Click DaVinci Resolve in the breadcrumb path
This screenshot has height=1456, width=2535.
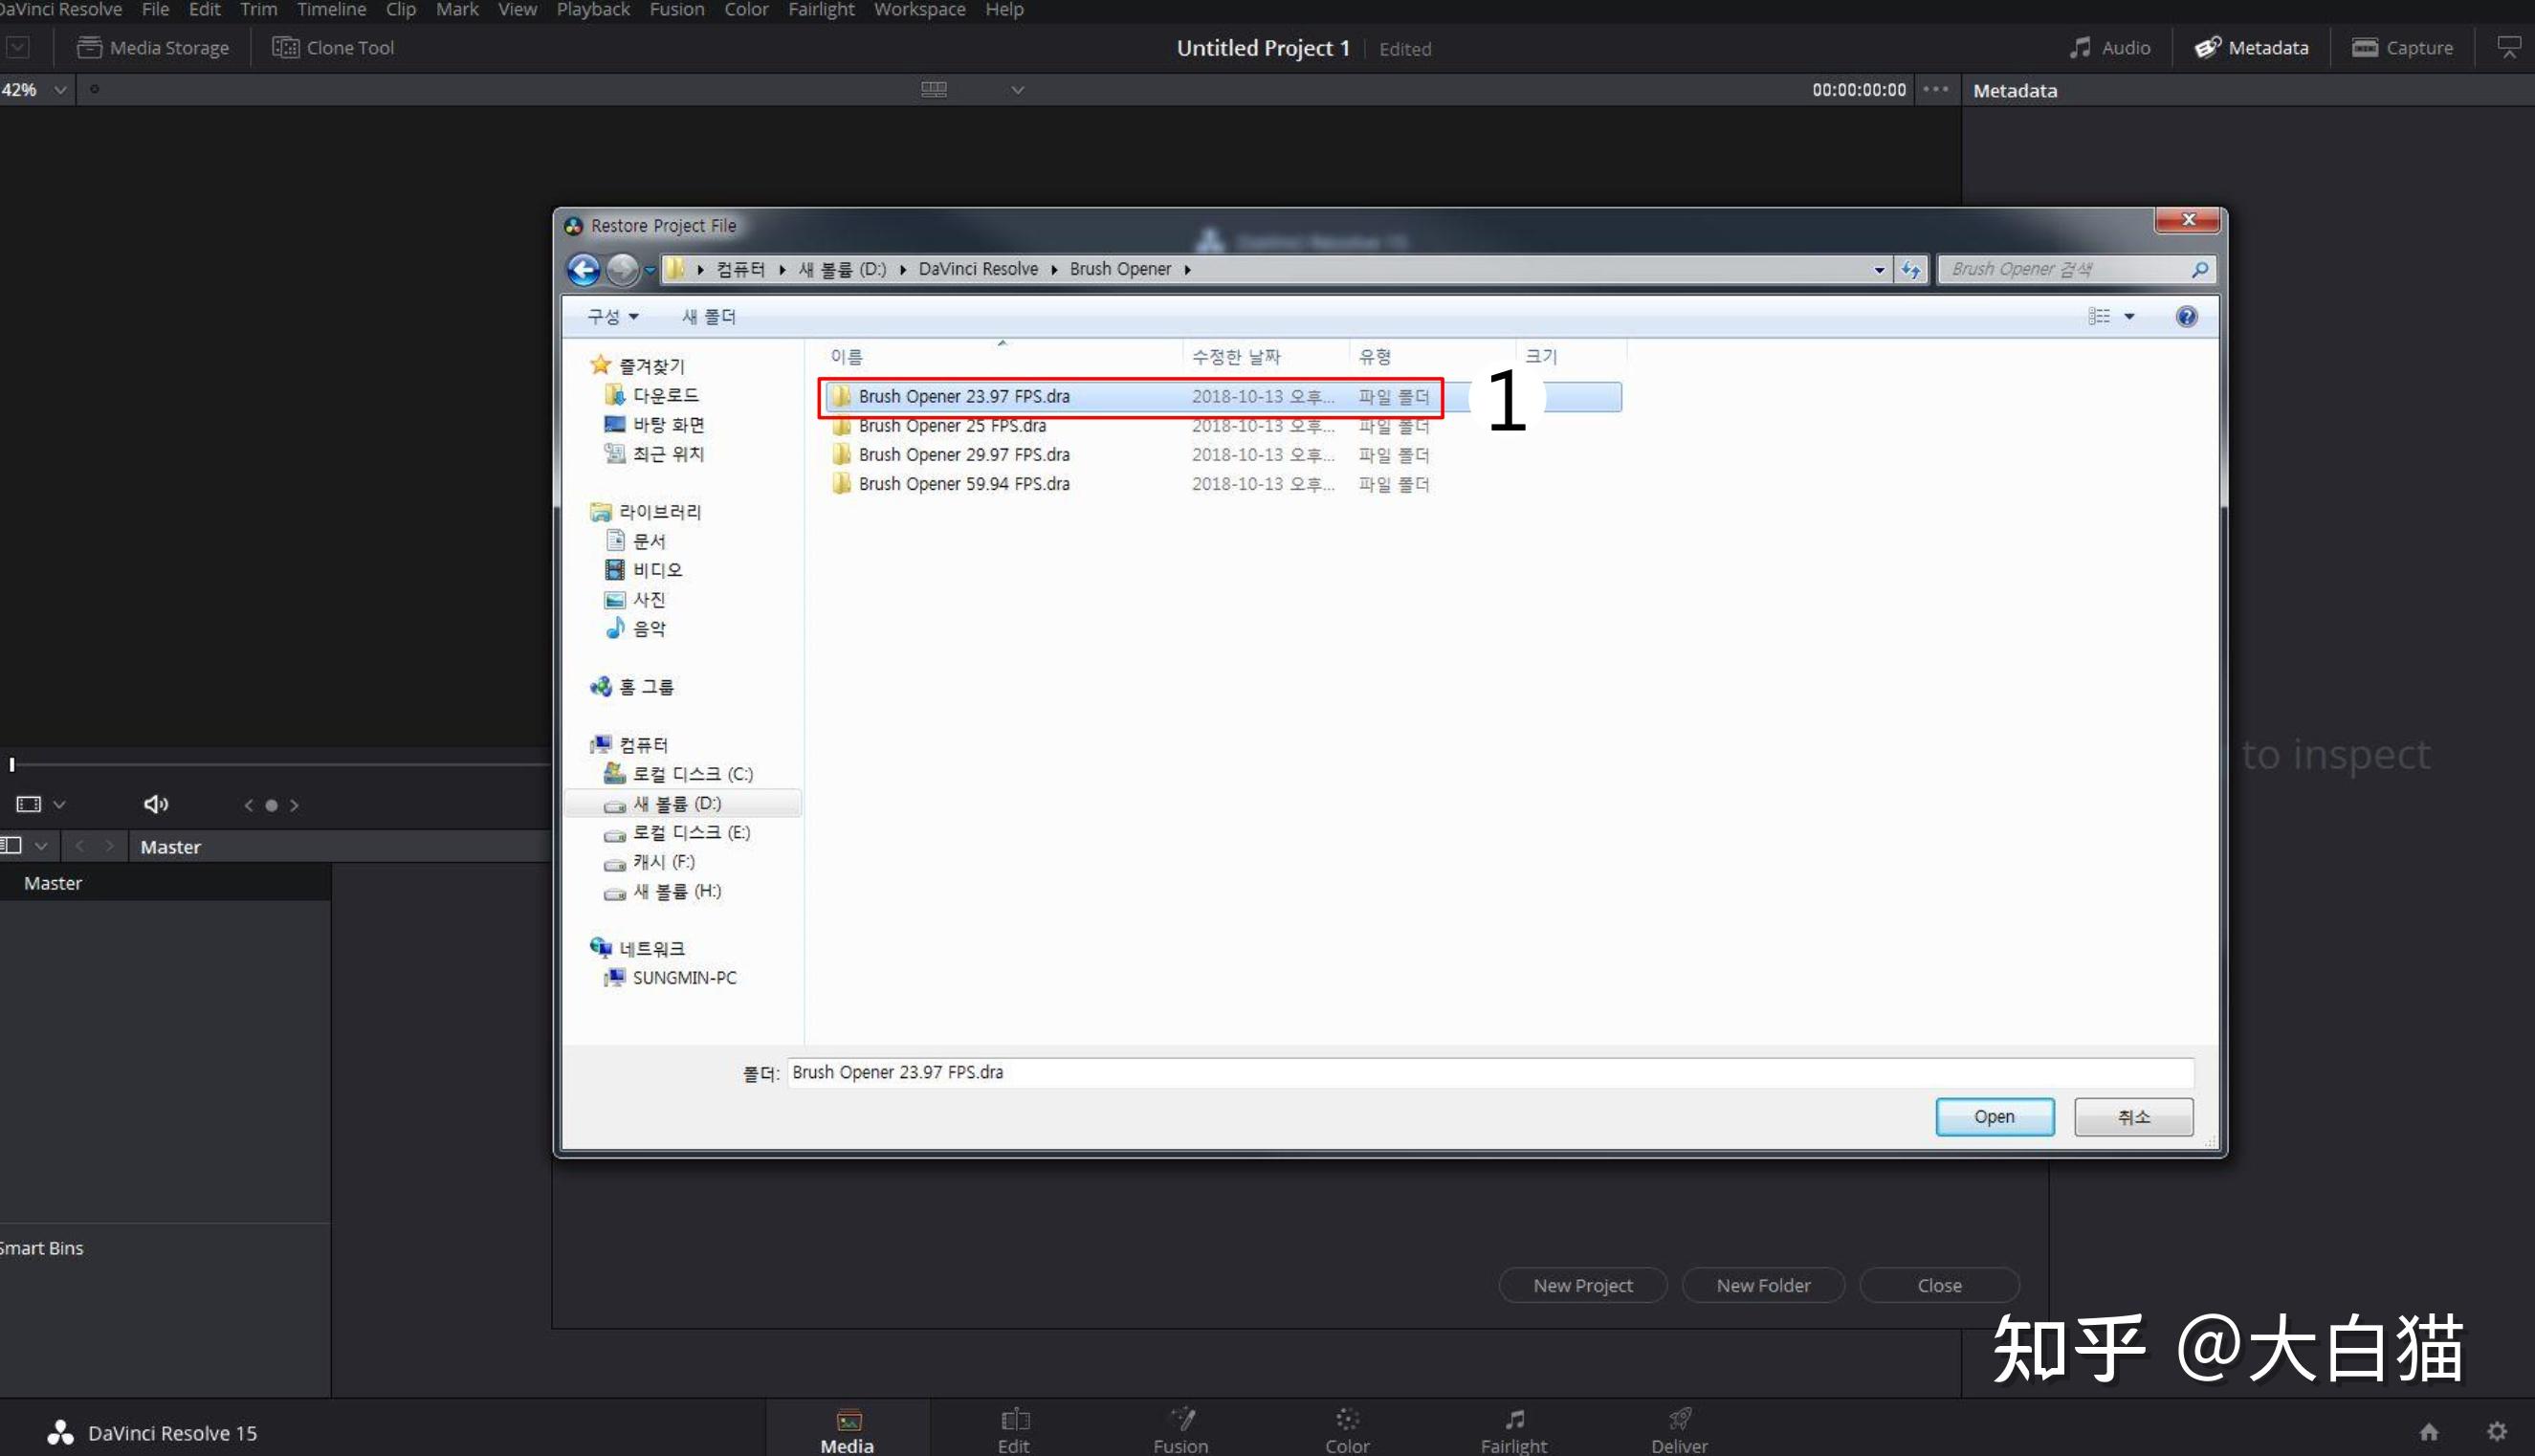[977, 269]
